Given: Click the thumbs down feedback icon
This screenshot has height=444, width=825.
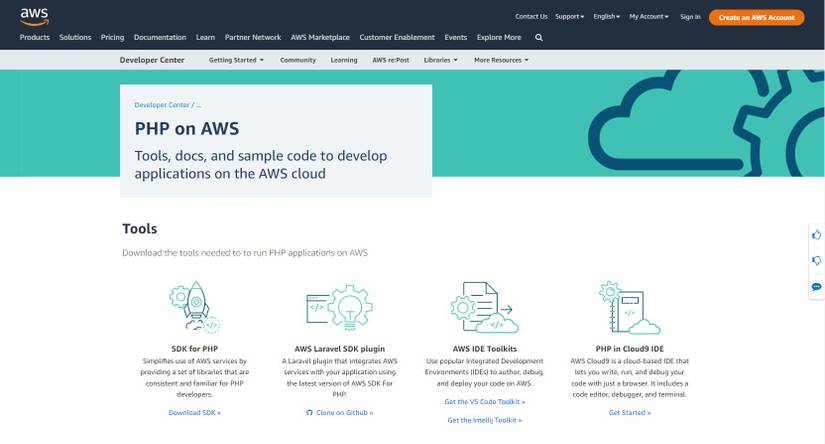Looking at the screenshot, I should pos(816,260).
